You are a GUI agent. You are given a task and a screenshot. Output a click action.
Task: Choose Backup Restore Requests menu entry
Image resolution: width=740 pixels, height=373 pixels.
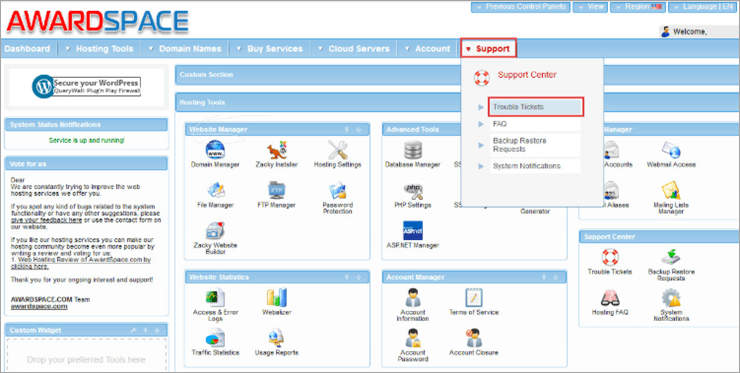pos(535,145)
